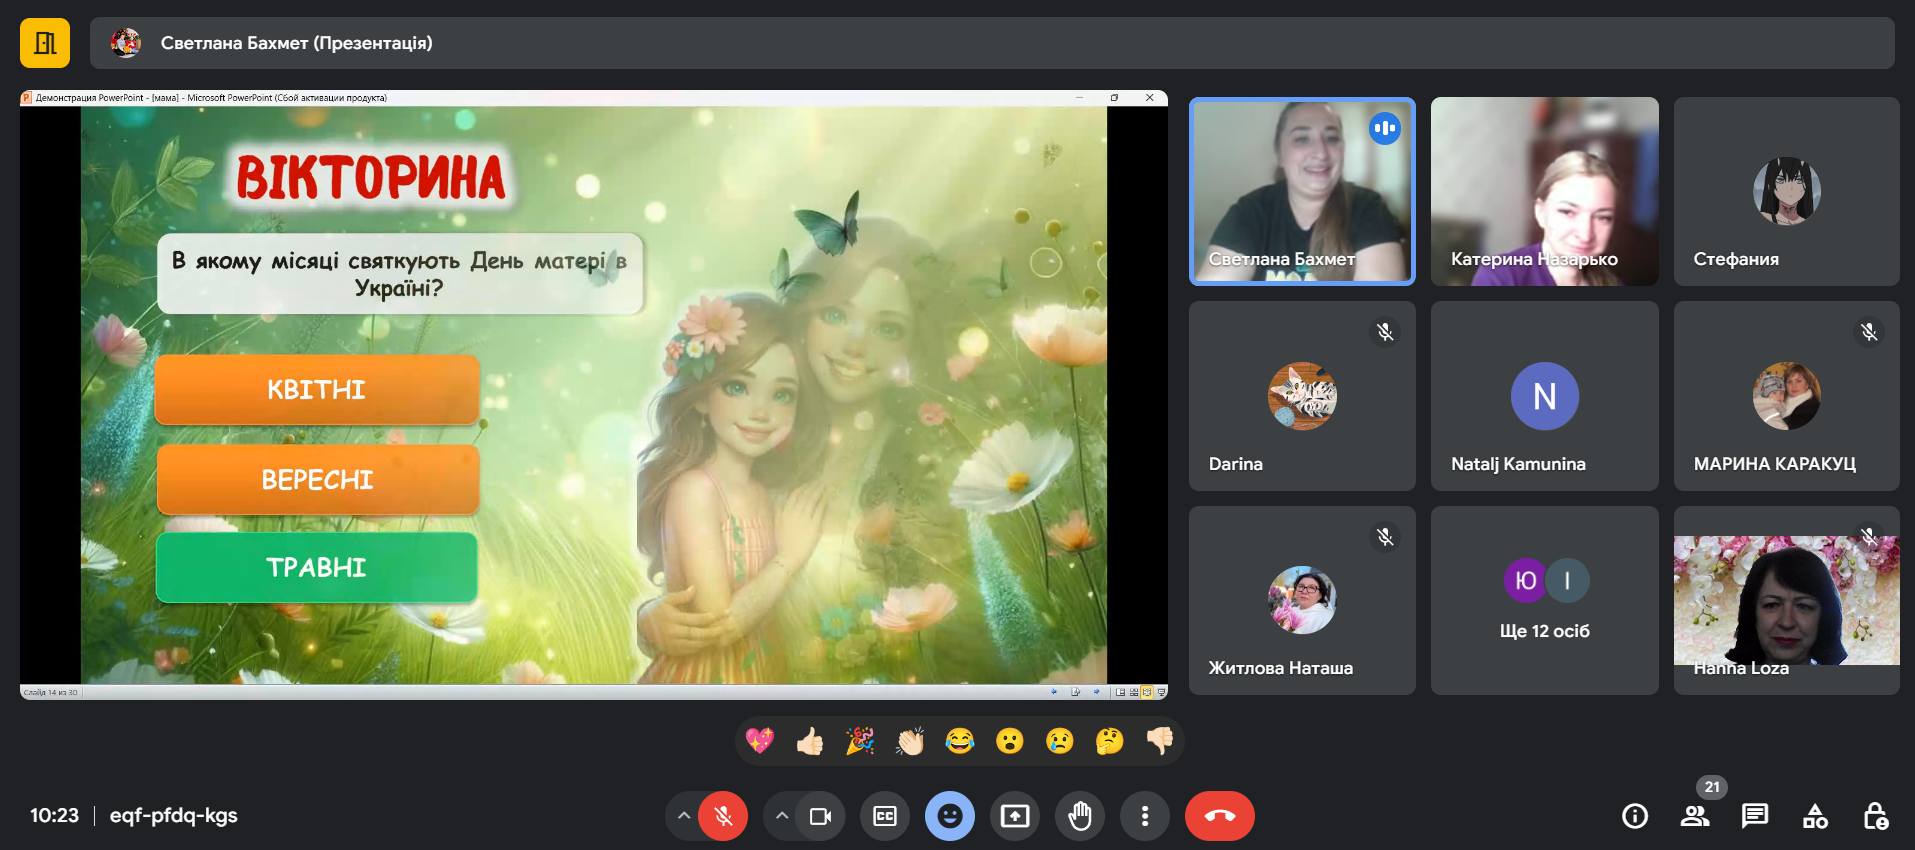Select Катерина Назарько video tile

[x=1544, y=191]
